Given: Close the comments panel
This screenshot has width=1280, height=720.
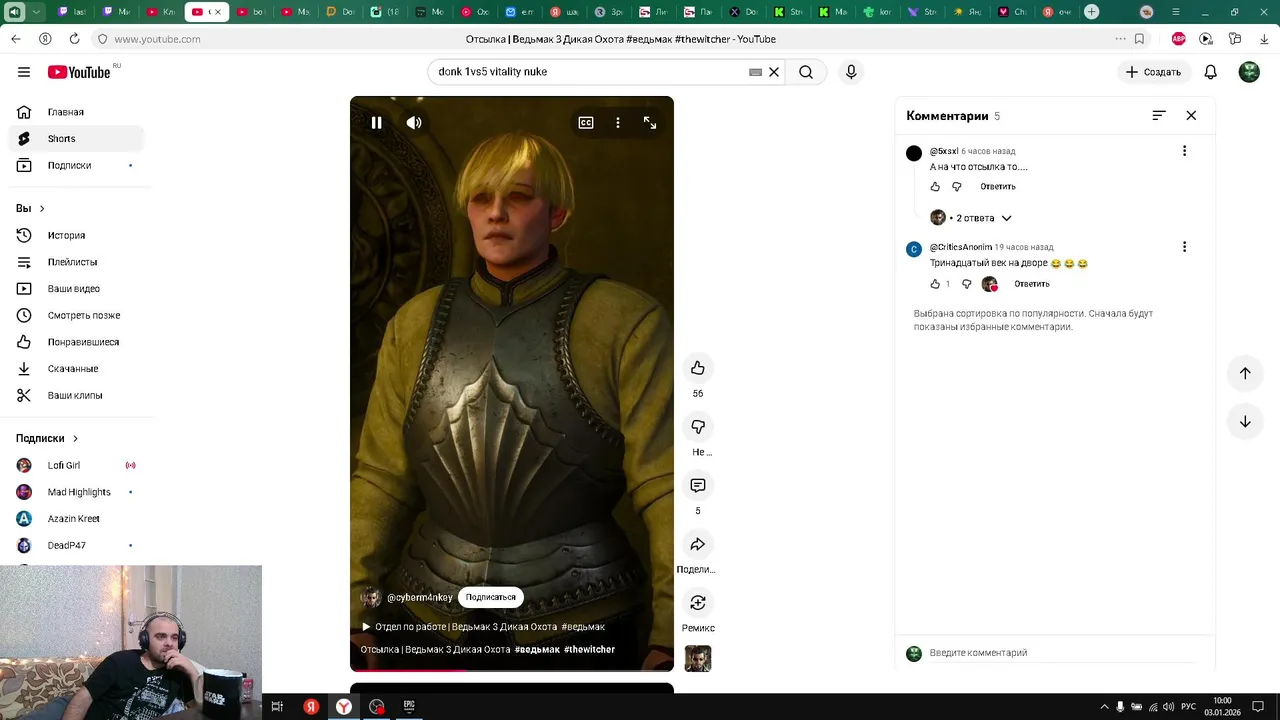Looking at the screenshot, I should [1191, 116].
